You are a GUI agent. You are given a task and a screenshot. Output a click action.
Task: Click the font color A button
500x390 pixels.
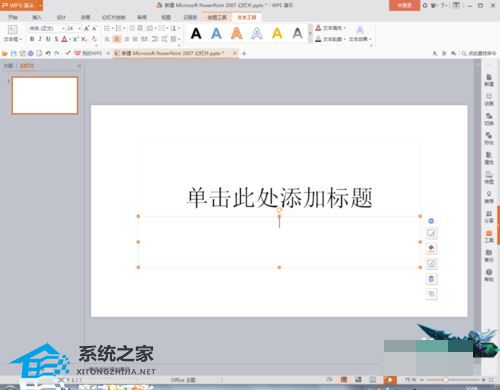pyautogui.click(x=64, y=39)
